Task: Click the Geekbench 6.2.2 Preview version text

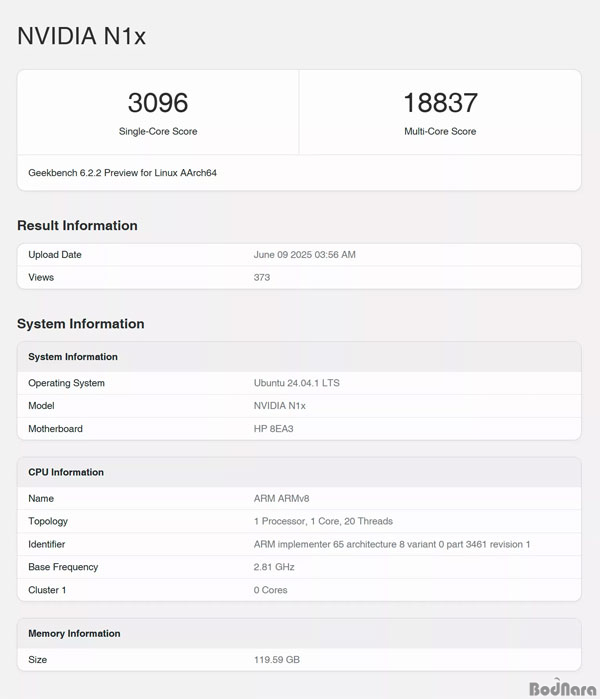Action: click(x=123, y=173)
